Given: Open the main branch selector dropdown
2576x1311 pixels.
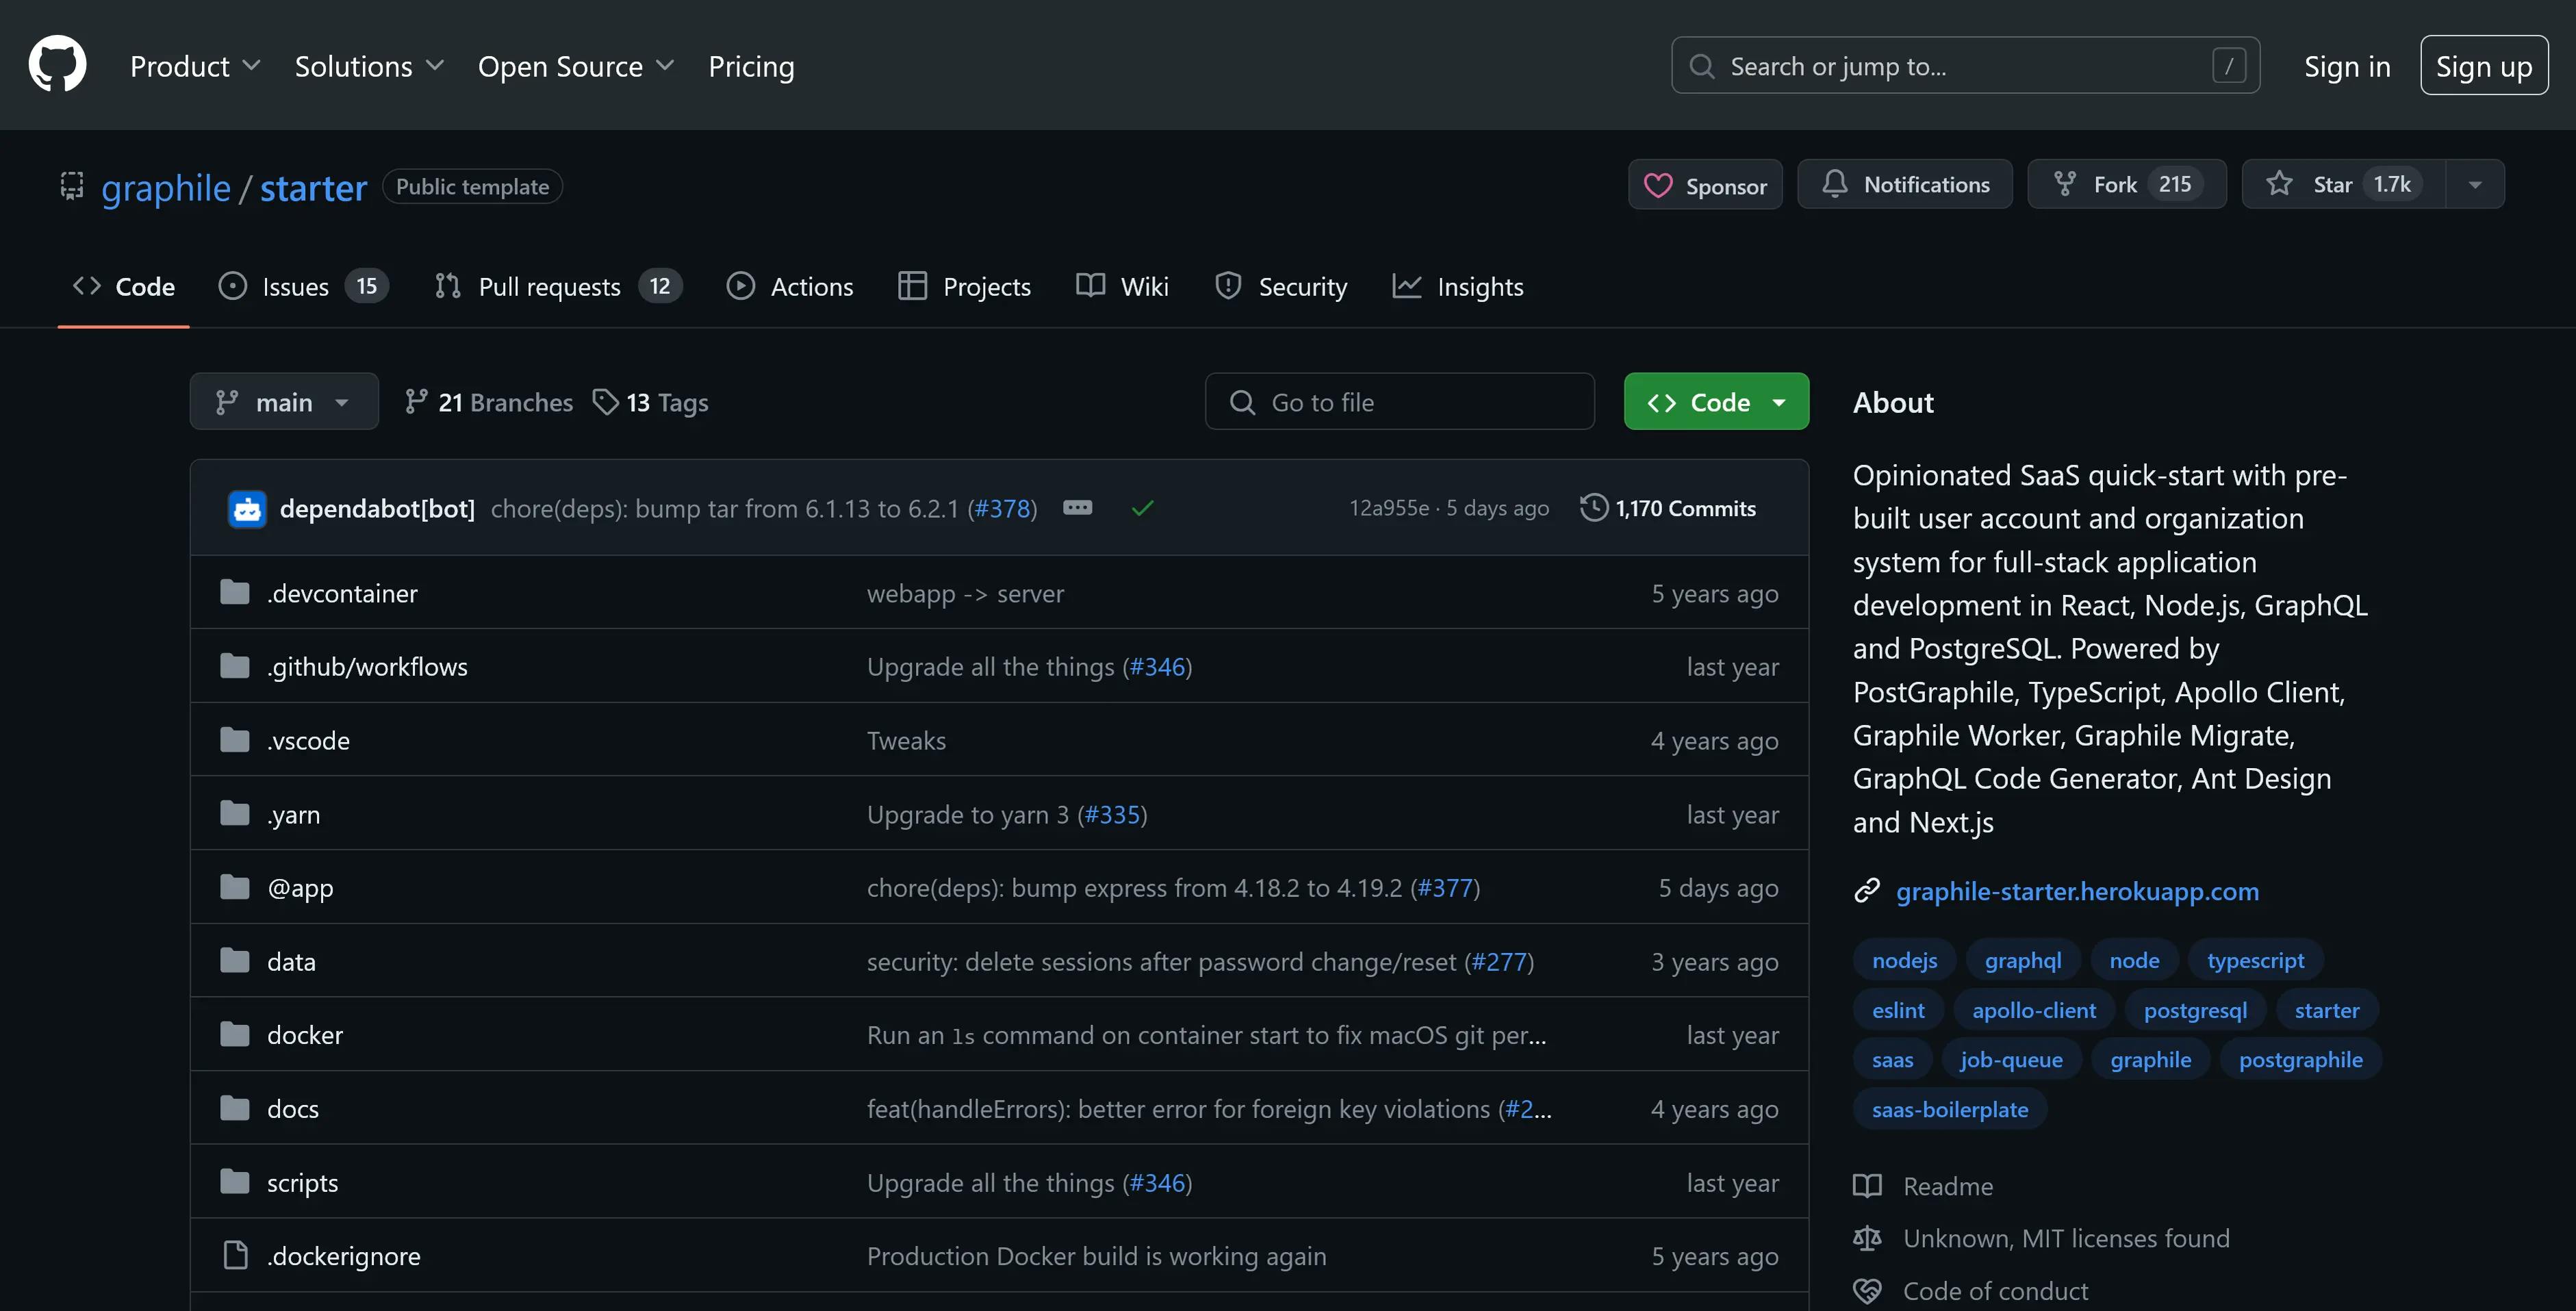Looking at the screenshot, I should point(284,402).
